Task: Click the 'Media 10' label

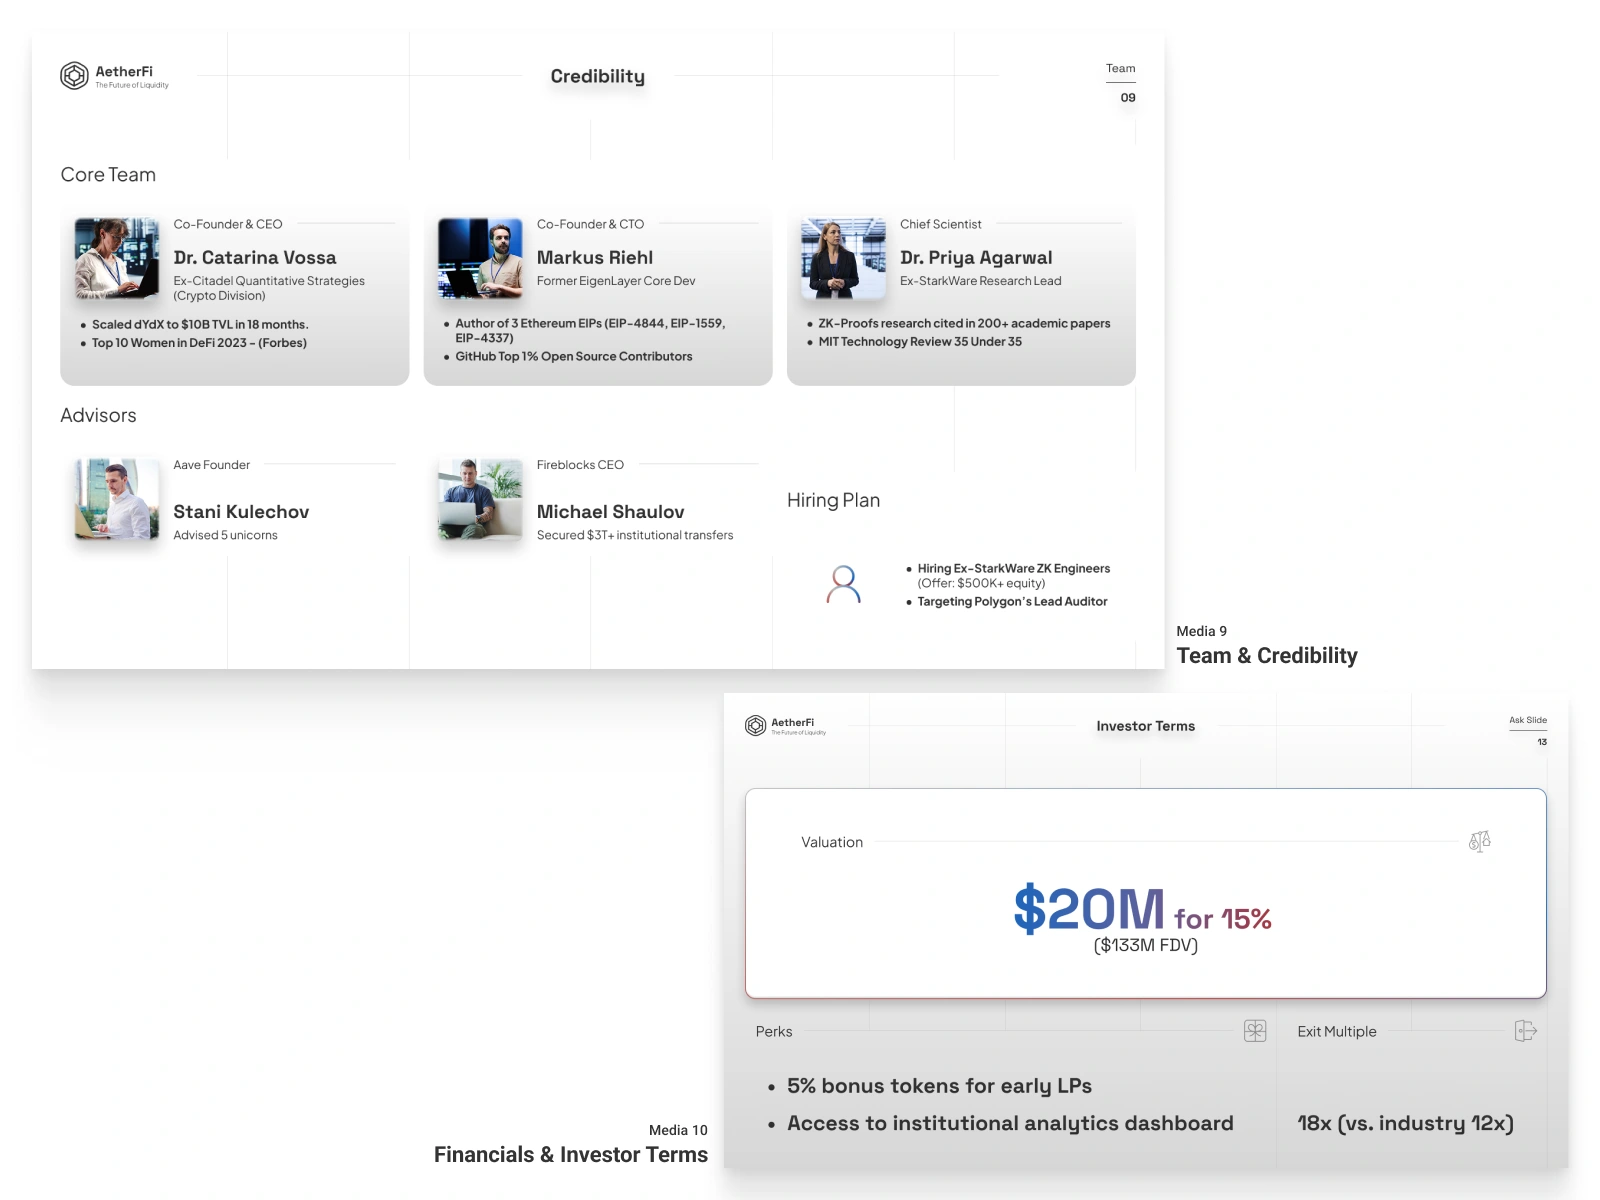Action: click(678, 1130)
